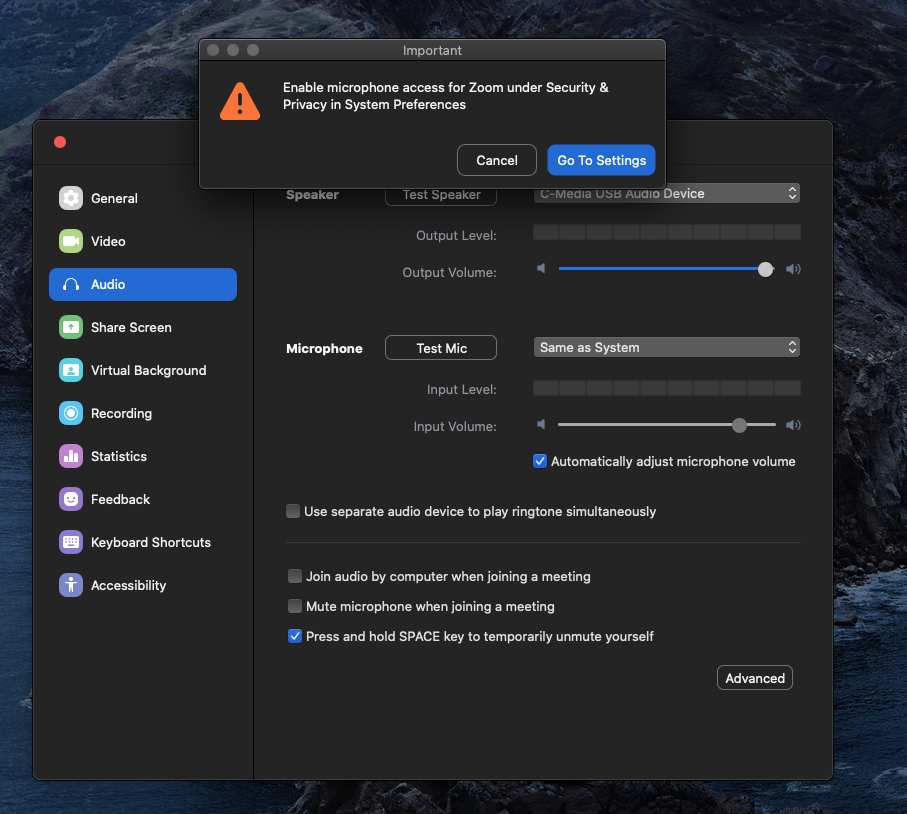Viewport: 907px width, 814px height.
Task: Click the loud output volume speaker icon
Action: click(x=793, y=269)
